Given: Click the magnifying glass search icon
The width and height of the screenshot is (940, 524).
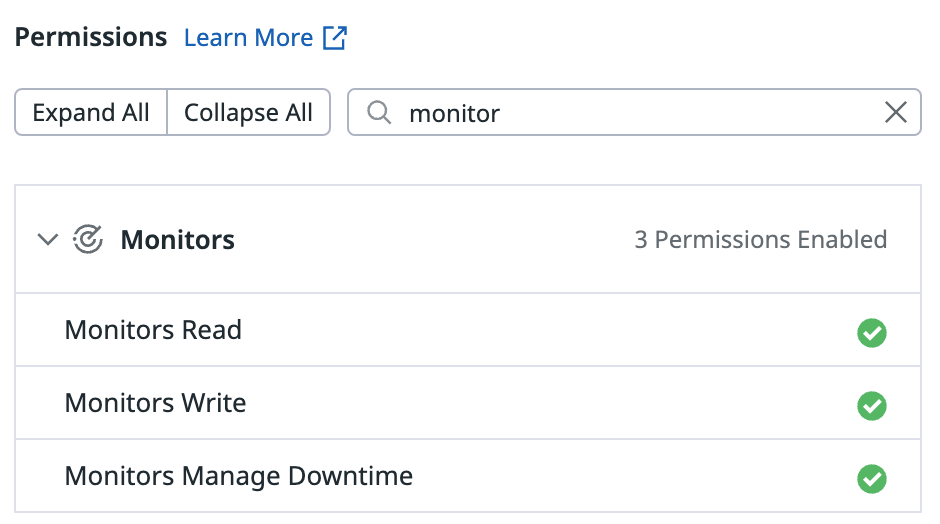Looking at the screenshot, I should 379,113.
